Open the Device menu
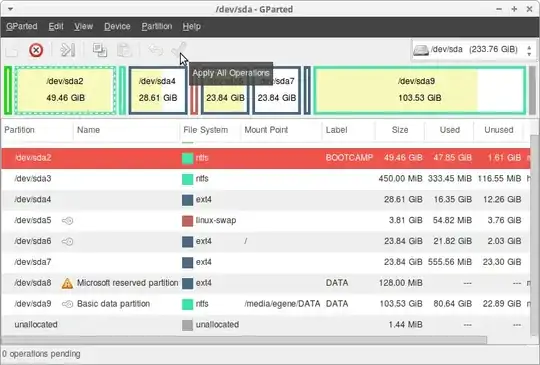This screenshot has width=540, height=365. 117,27
